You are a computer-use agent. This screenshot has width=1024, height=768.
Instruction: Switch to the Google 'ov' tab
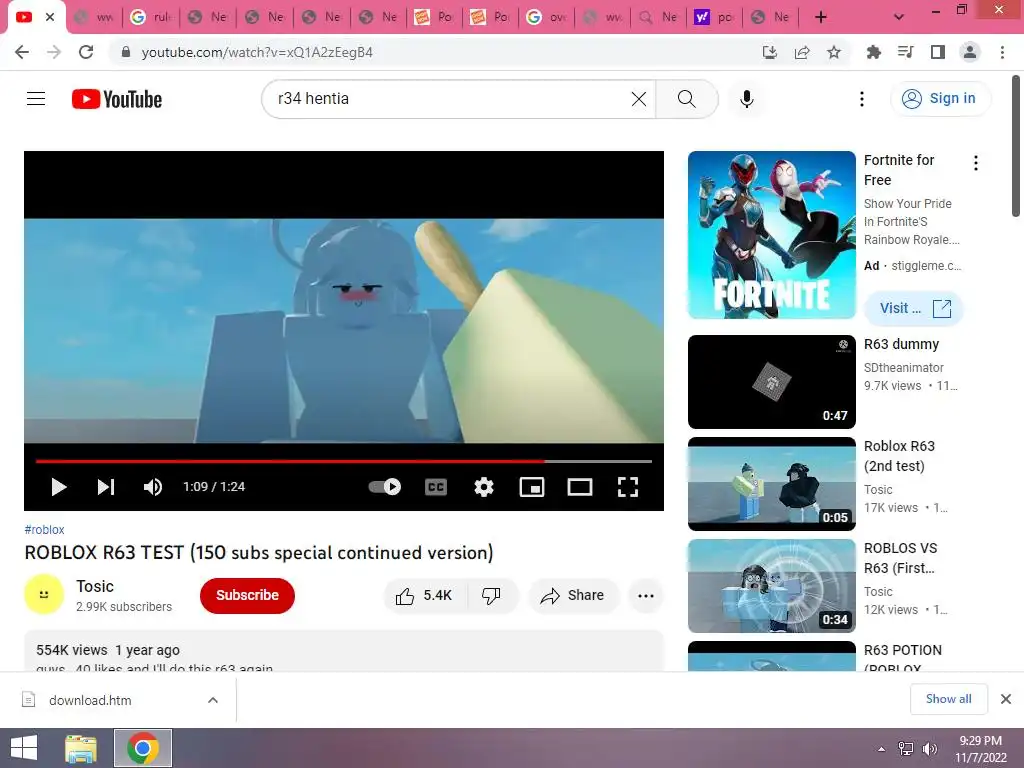pos(547,17)
